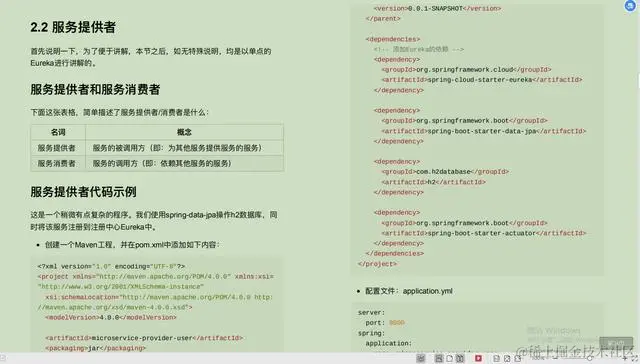Screen dimensions: 640x364
Task: Click the groupId com.h2database line
Action: (x=445, y=172)
